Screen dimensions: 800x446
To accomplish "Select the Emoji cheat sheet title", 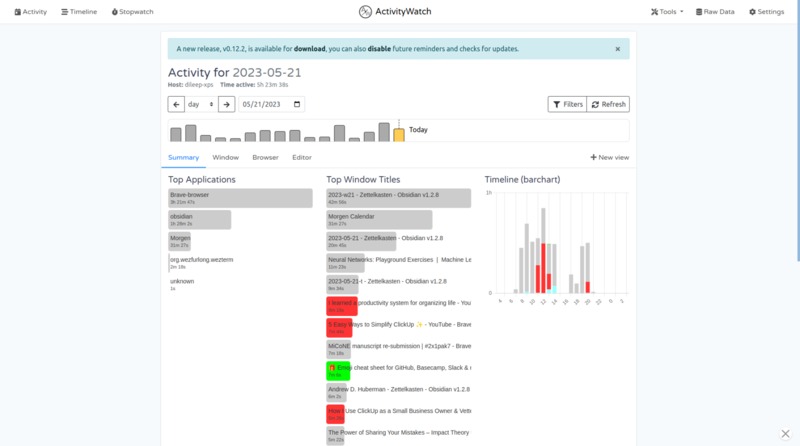I will pyautogui.click(x=398, y=371).
